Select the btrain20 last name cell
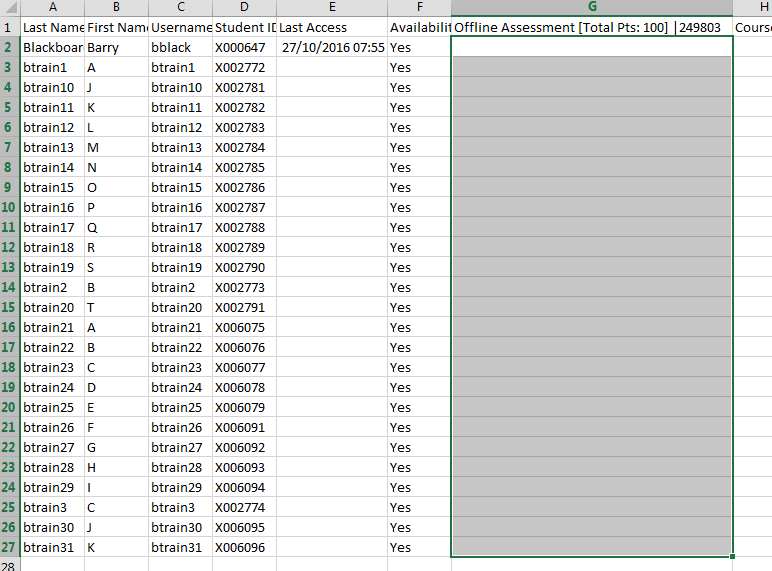This screenshot has height=571, width=772. (52, 307)
